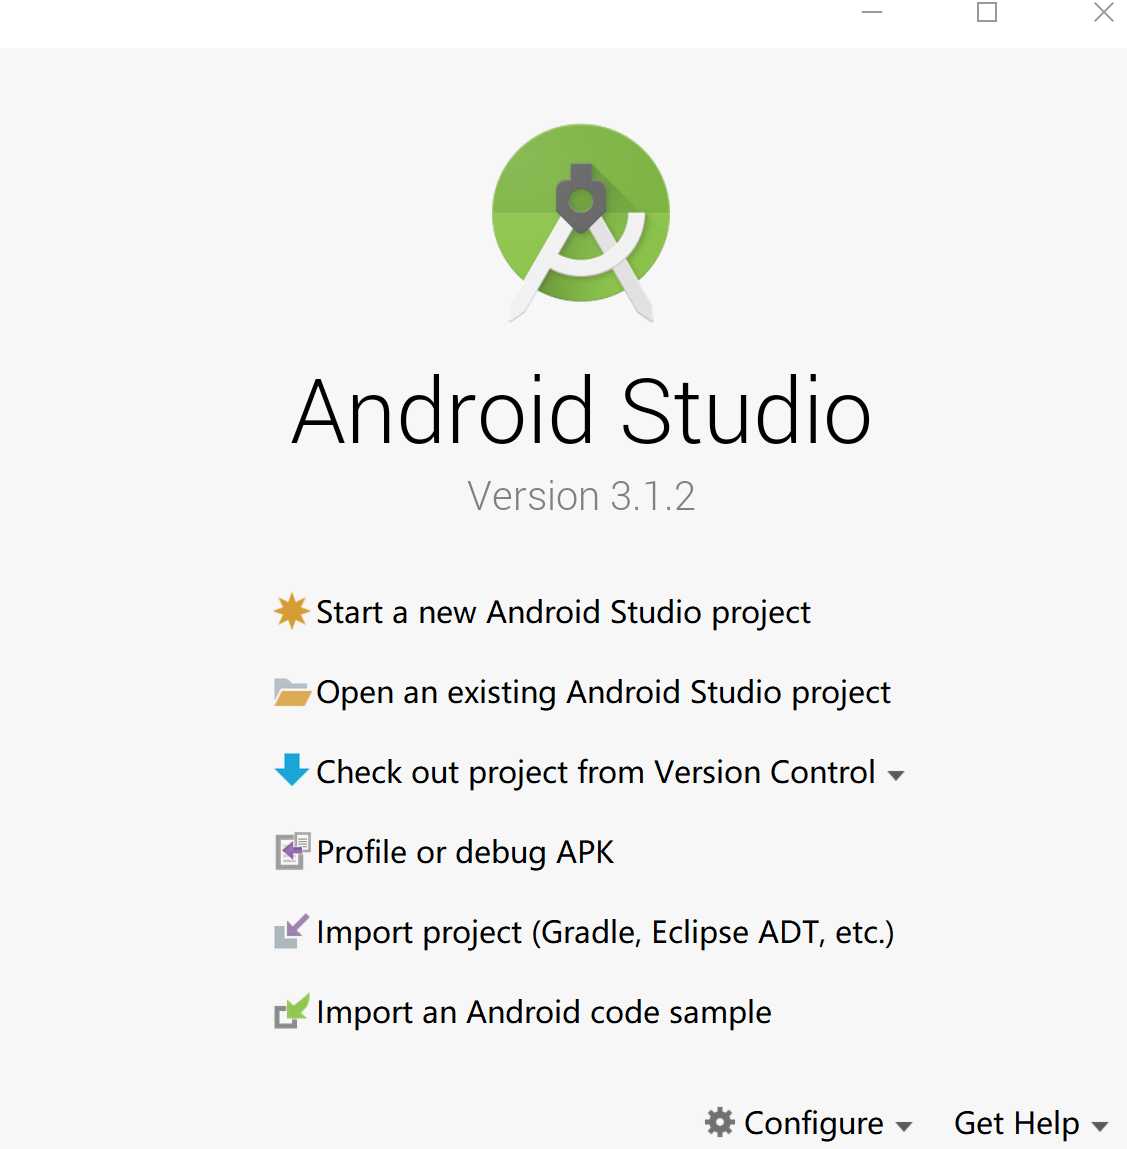Click the open folder icon
1127x1149 pixels.
pyautogui.click(x=292, y=692)
